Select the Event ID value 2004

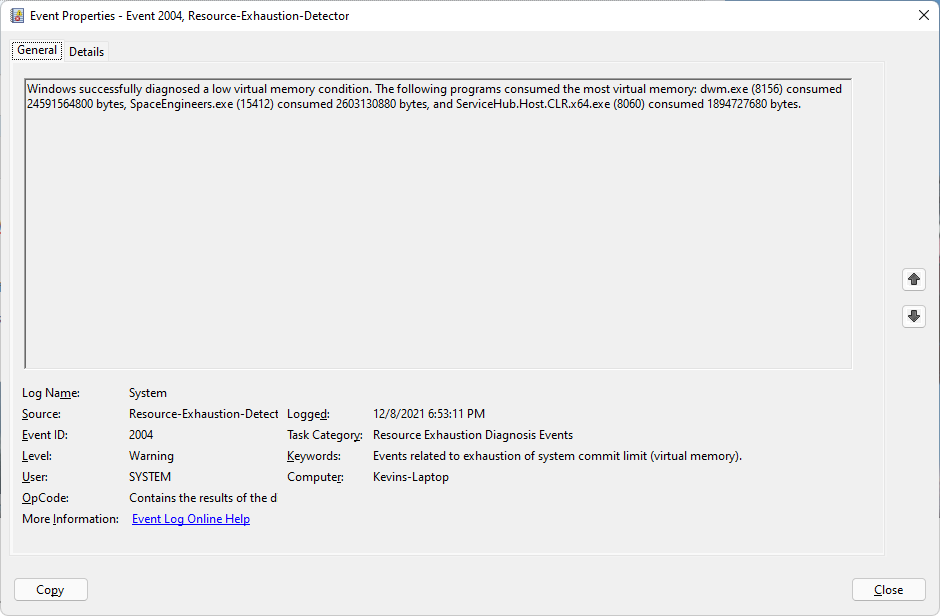point(141,435)
